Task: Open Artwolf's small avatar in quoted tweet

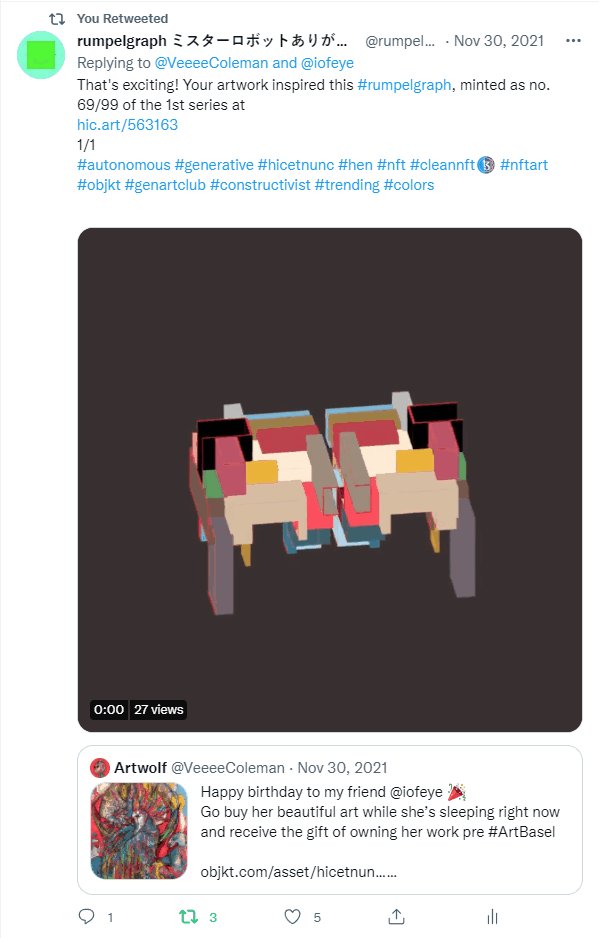Action: 100,768
